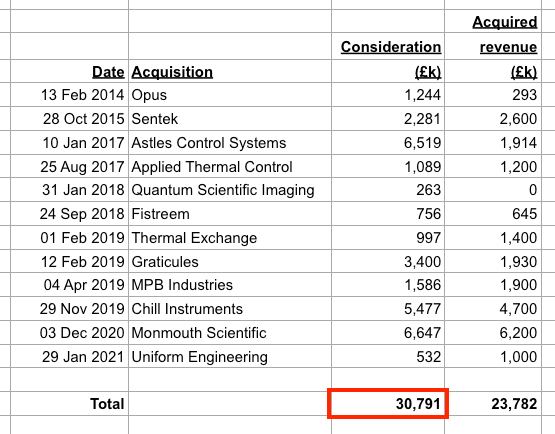Click the Acquired header cell

click(x=493, y=21)
